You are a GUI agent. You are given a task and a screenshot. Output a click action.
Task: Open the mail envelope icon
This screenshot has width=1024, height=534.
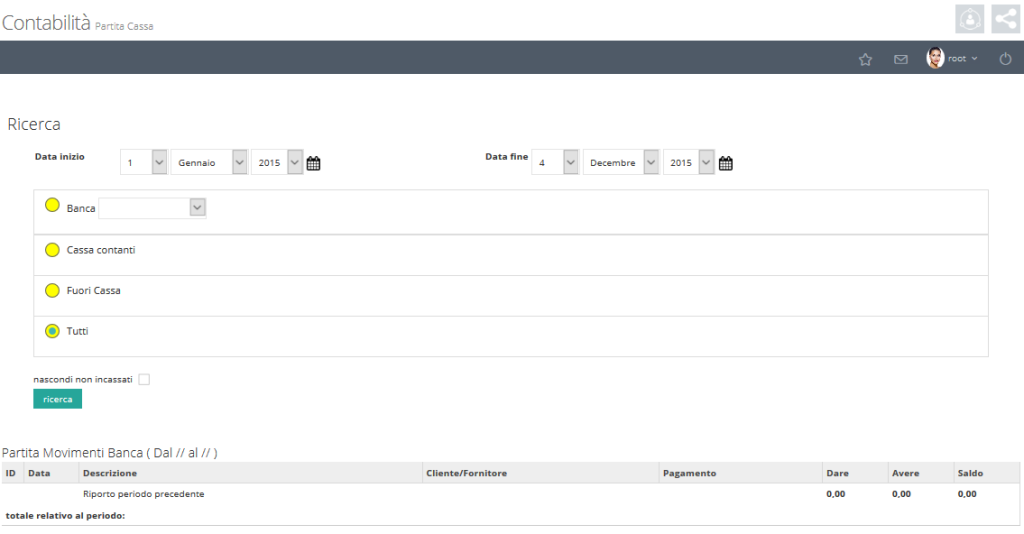pyautogui.click(x=901, y=59)
